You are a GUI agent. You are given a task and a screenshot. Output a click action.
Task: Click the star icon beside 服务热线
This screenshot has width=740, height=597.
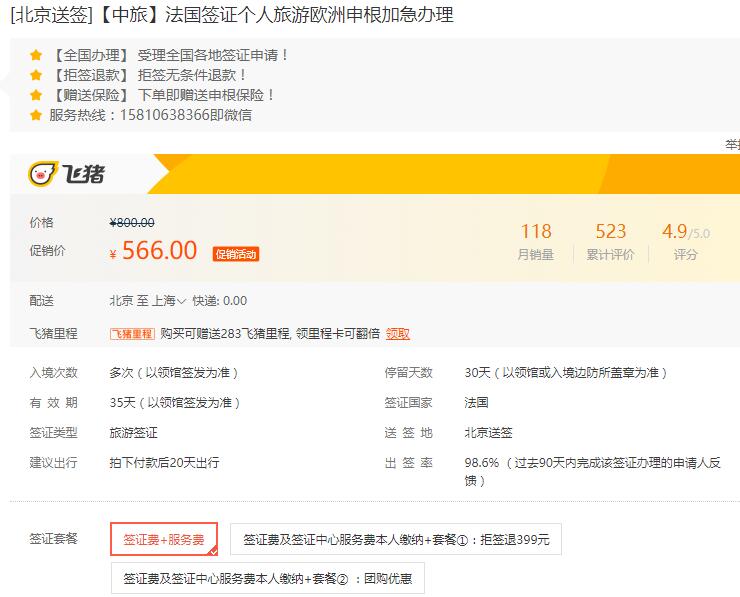click(x=36, y=115)
